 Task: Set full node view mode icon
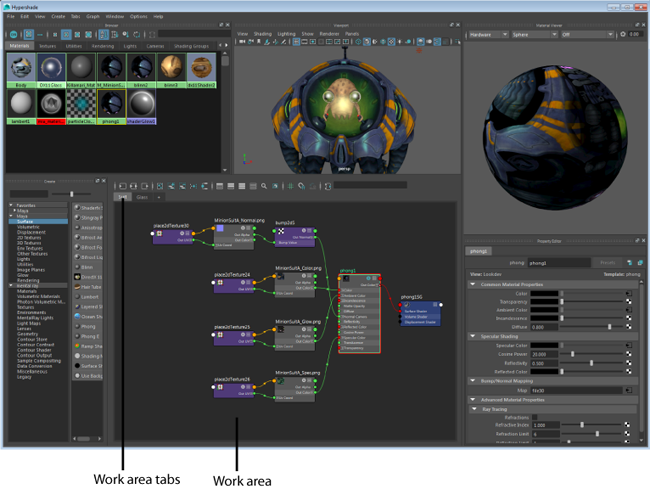pos(242,186)
